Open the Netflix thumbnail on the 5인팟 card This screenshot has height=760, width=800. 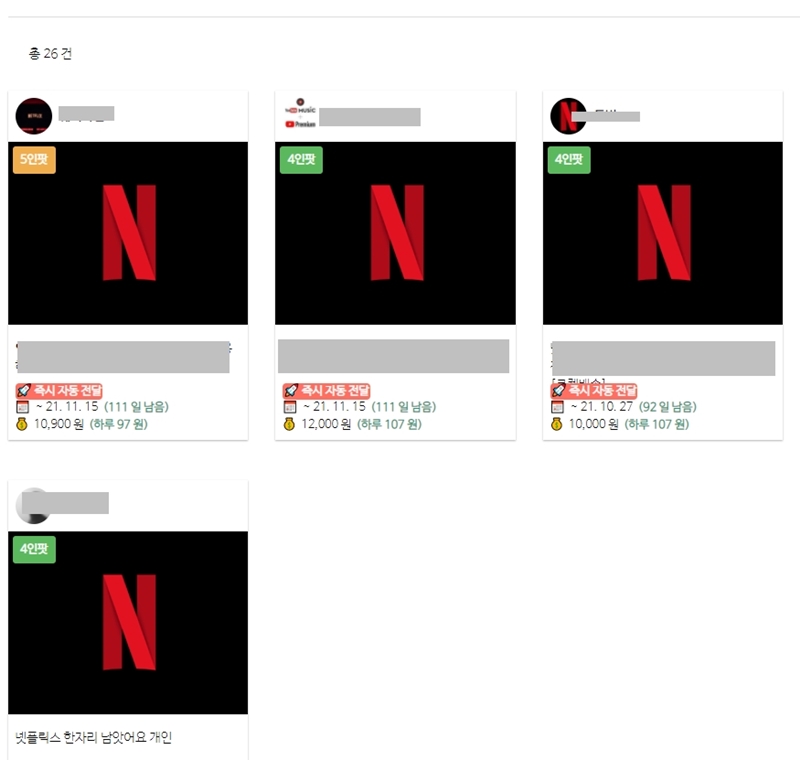[x=127, y=235]
